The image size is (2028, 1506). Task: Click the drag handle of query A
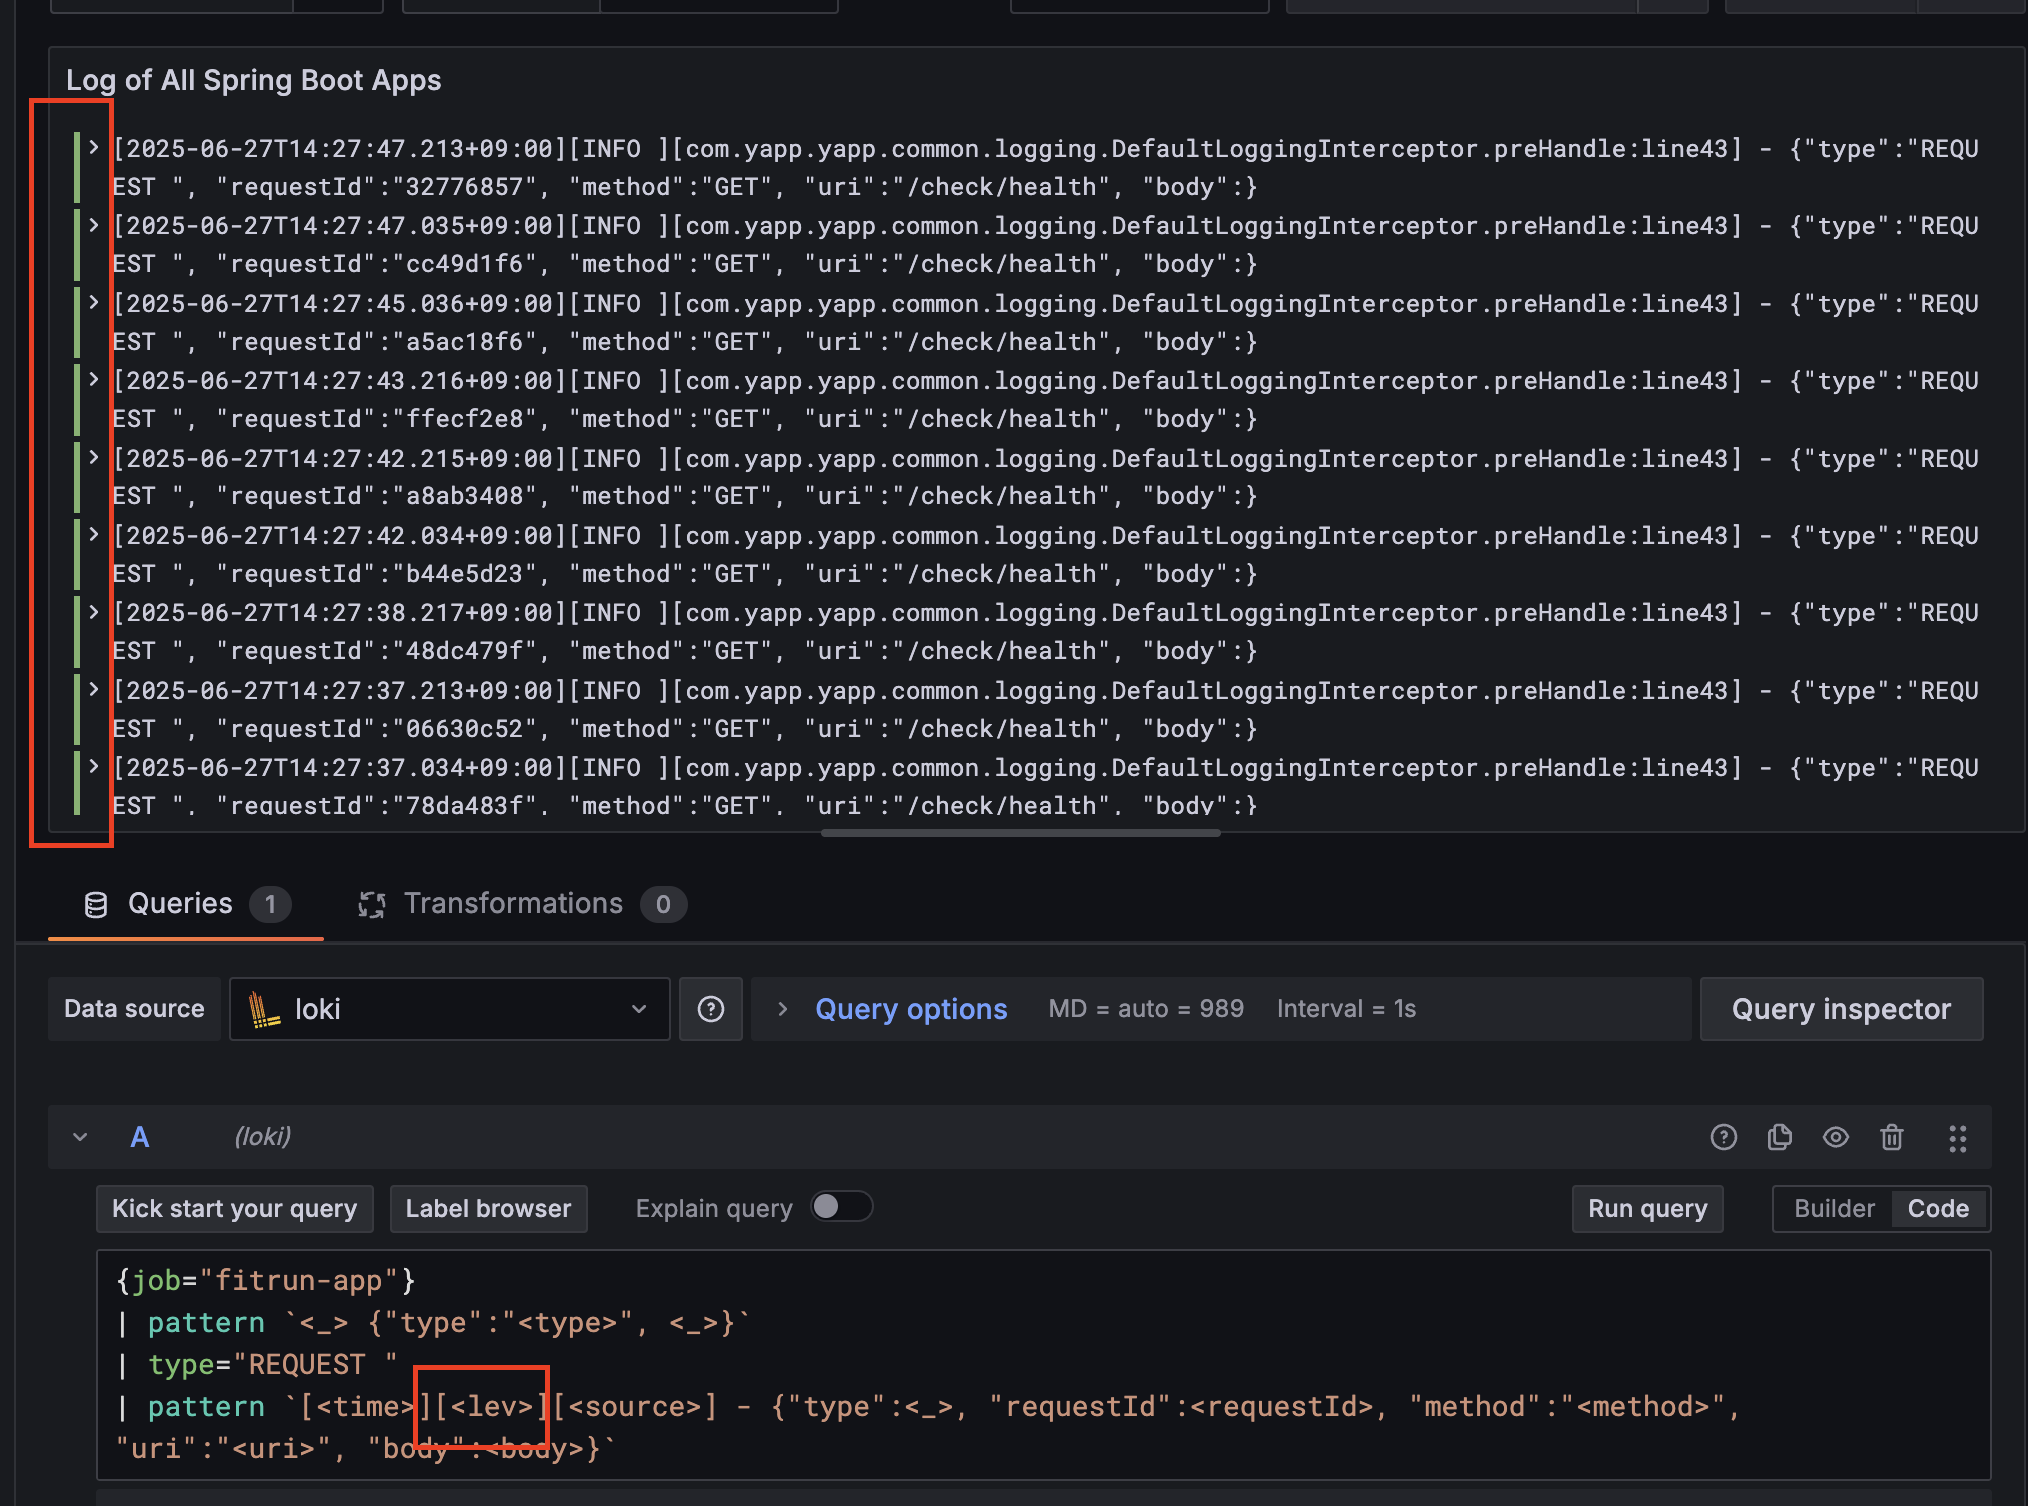[x=1958, y=1138]
